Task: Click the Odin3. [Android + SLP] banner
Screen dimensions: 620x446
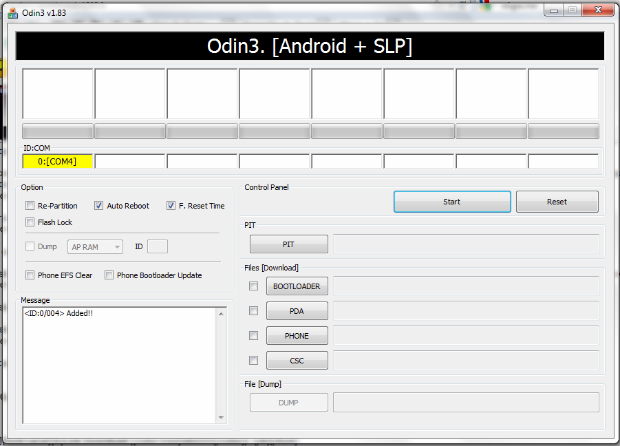Action: 310,46
